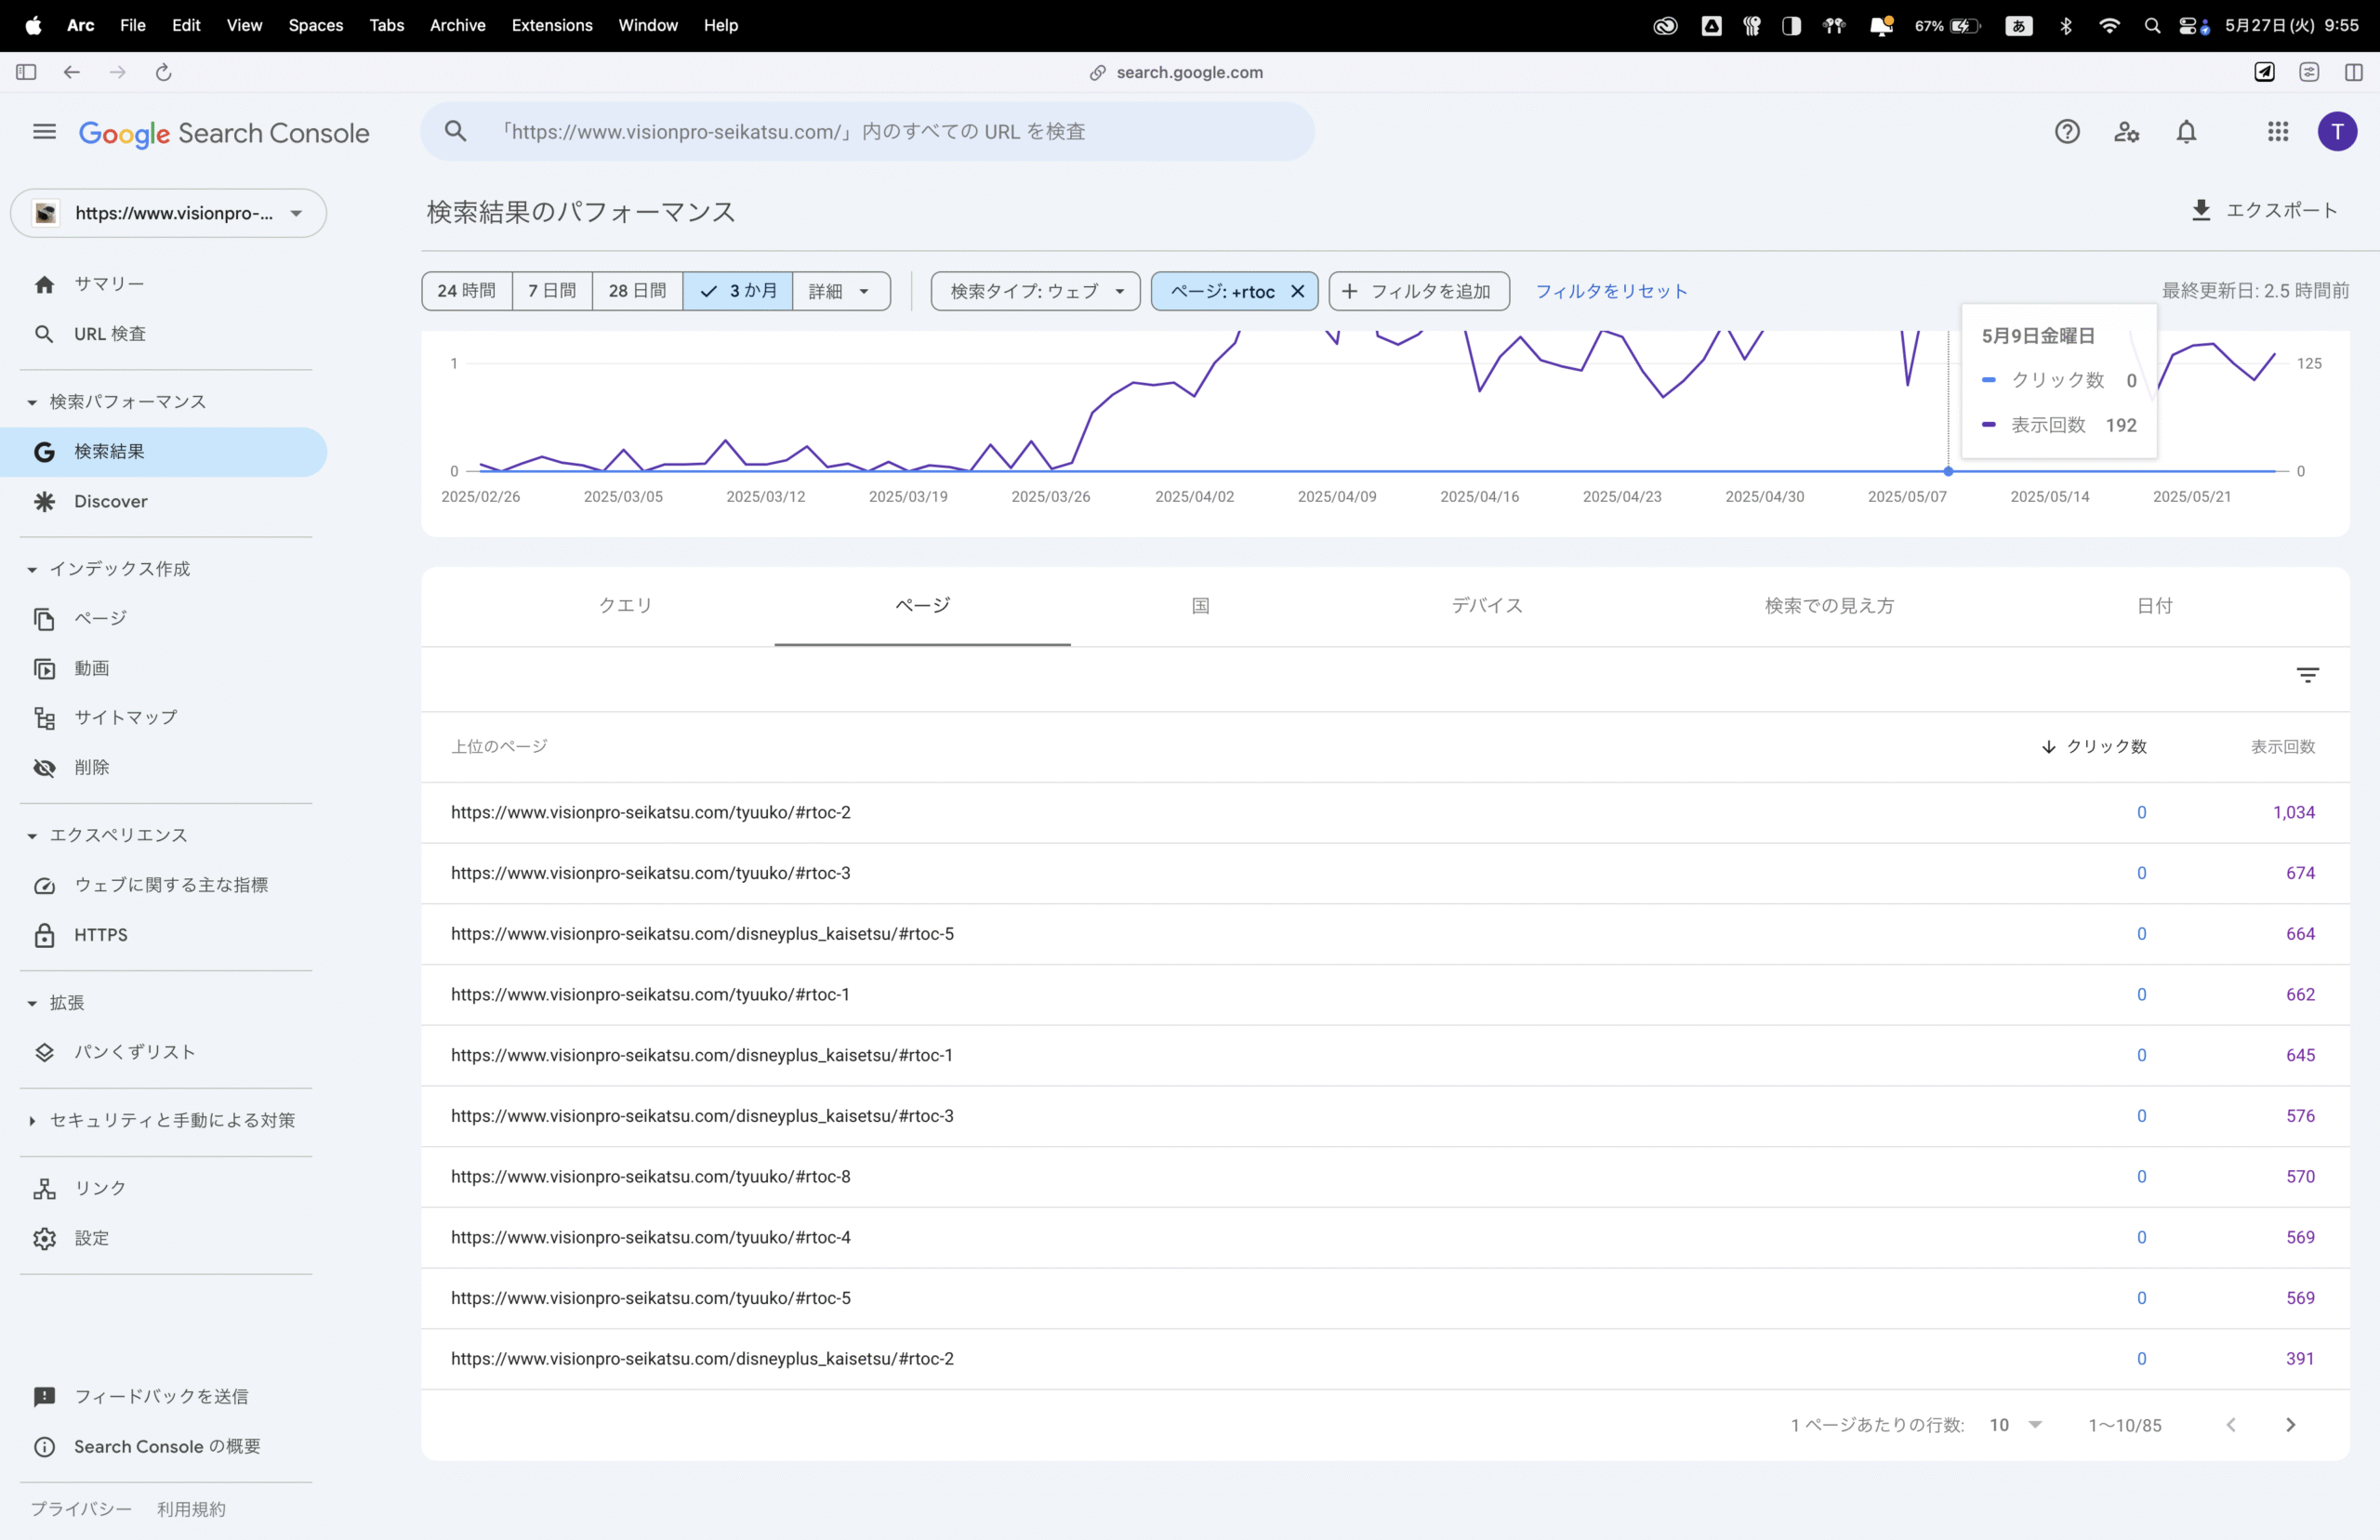Select the 3 か月 date range
2380x1540 pixels.
(x=738, y=291)
